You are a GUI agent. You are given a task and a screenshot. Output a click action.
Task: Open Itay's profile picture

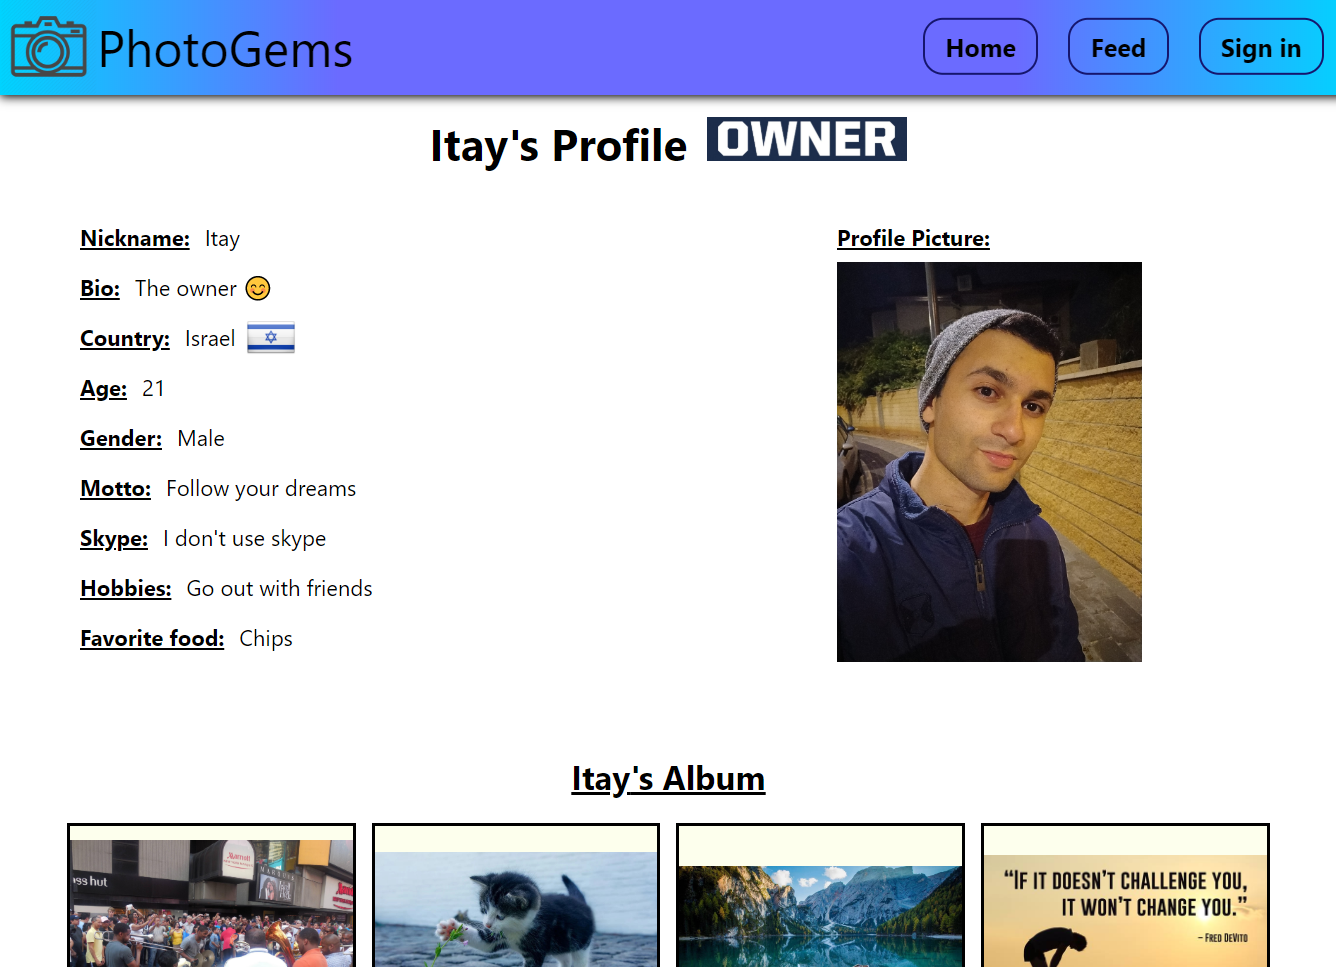pyautogui.click(x=989, y=462)
